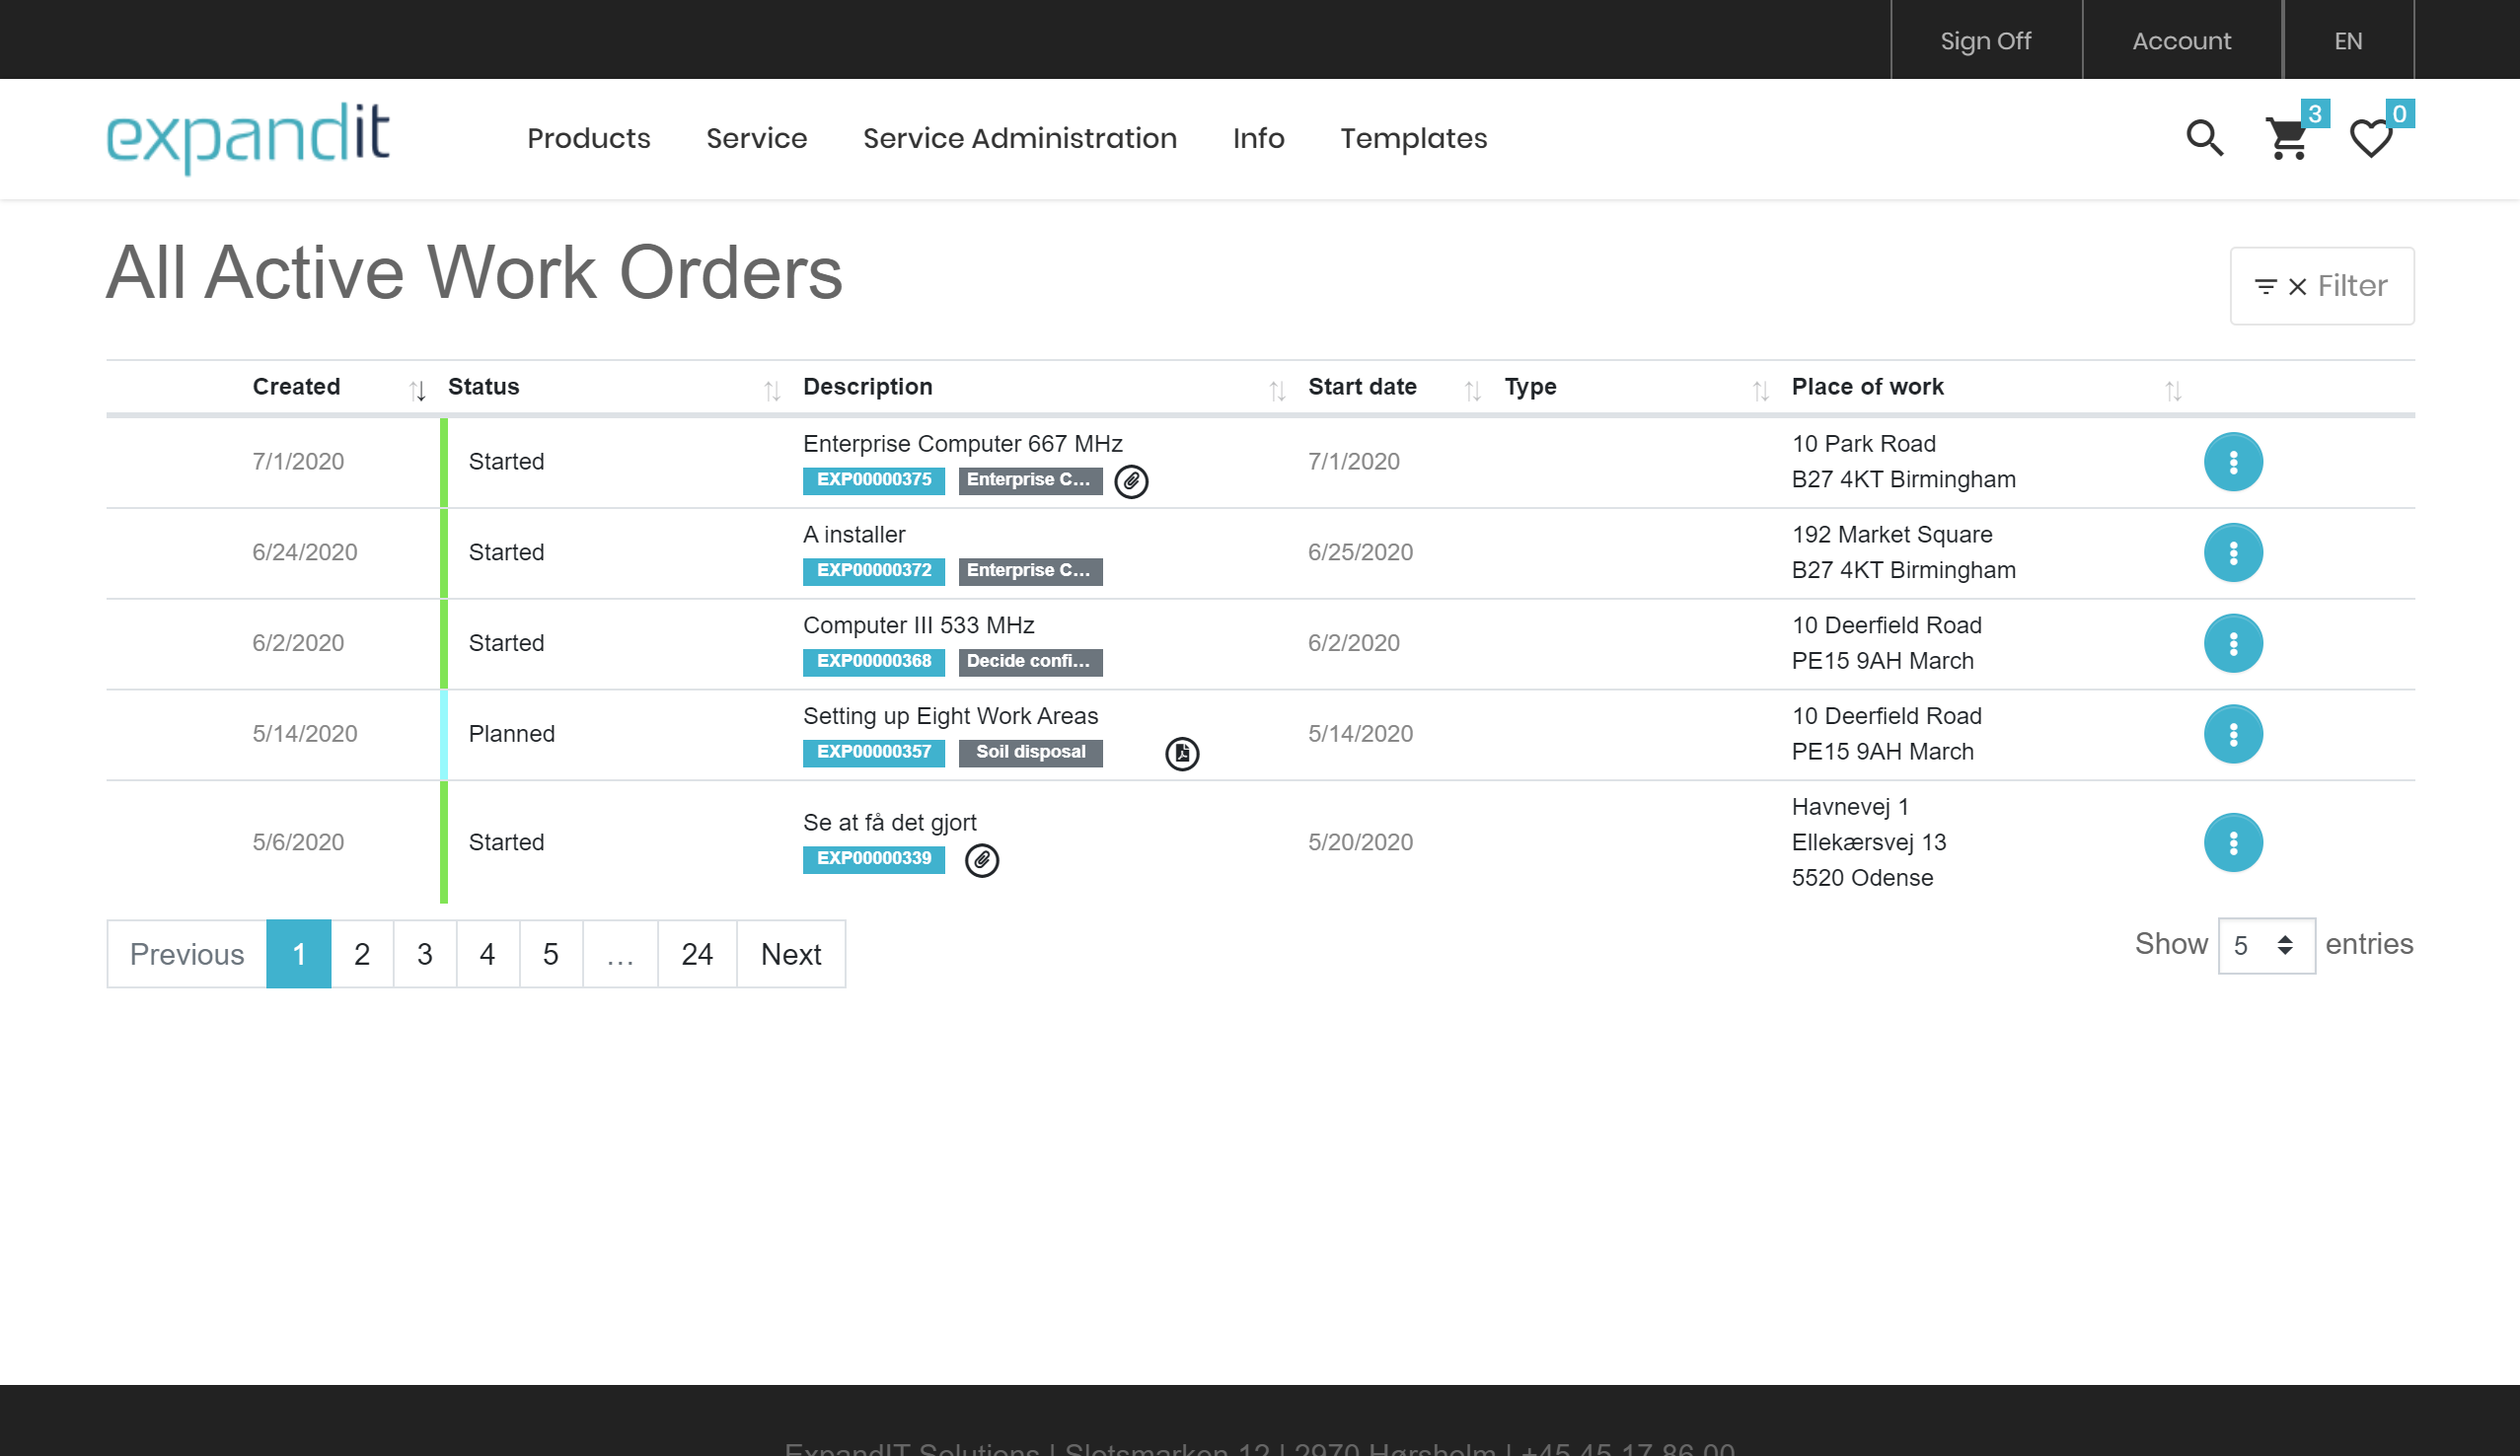Image resolution: width=2520 pixels, height=1456 pixels.
Task: Click the attachment paperclip for EXP00000339
Action: [x=982, y=860]
